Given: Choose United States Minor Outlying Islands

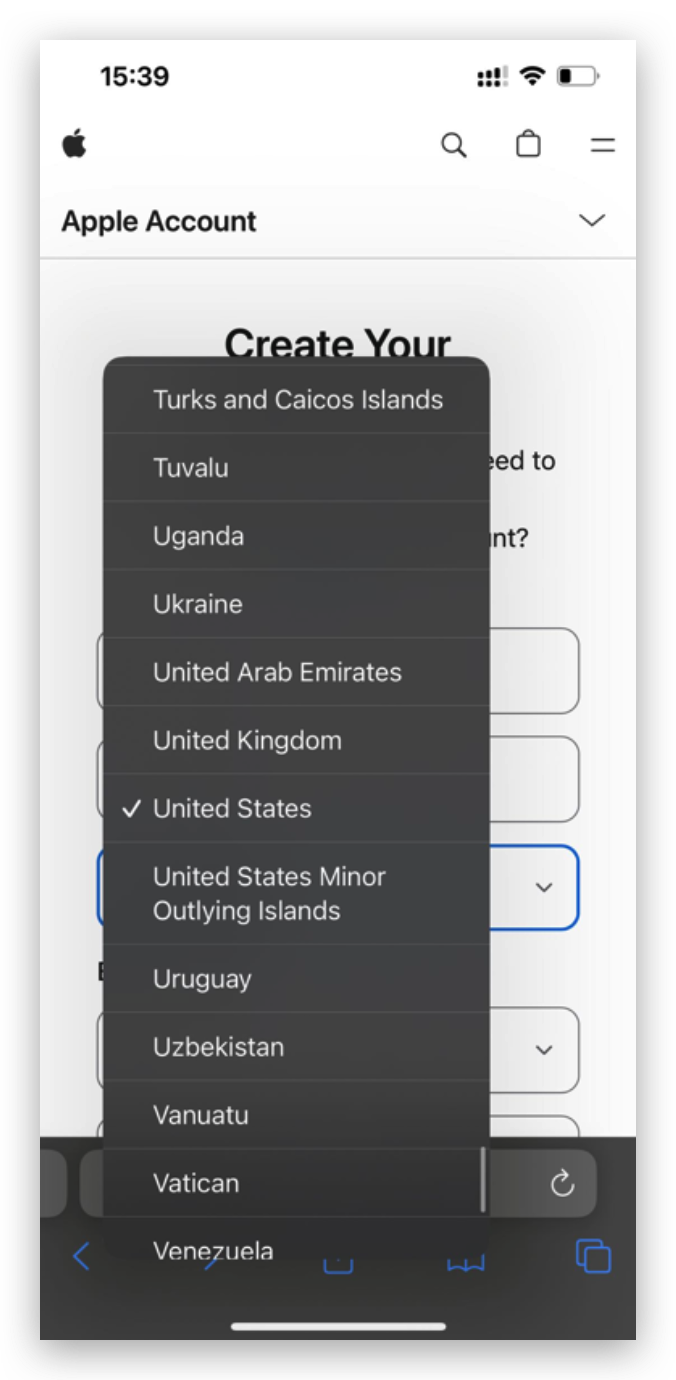Looking at the screenshot, I should [297, 894].
